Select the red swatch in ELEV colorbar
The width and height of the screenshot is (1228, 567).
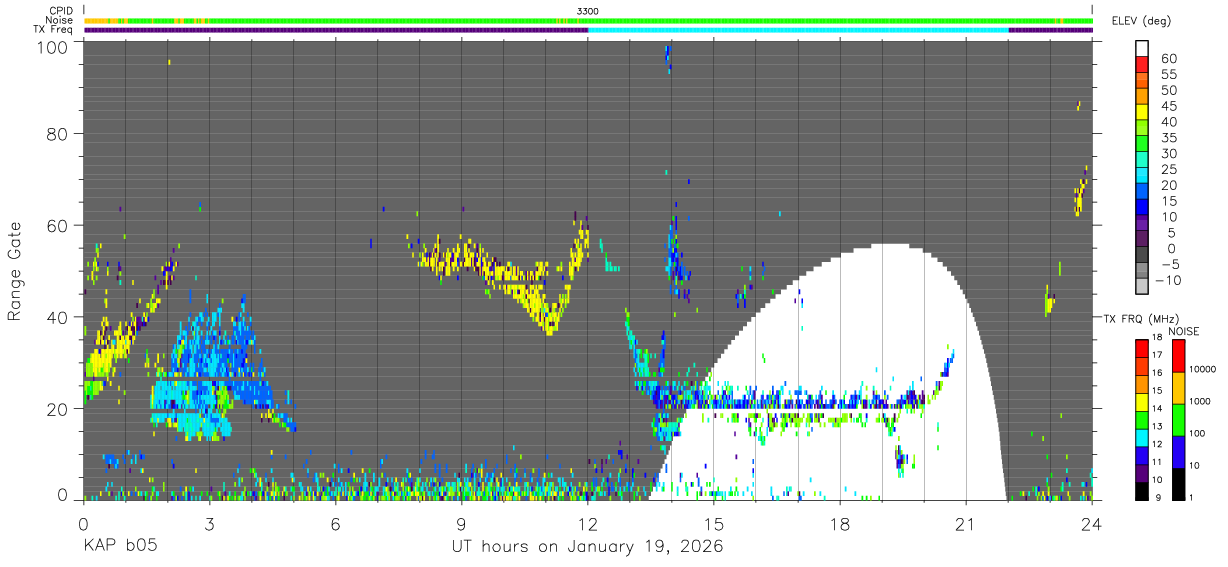[1142, 65]
